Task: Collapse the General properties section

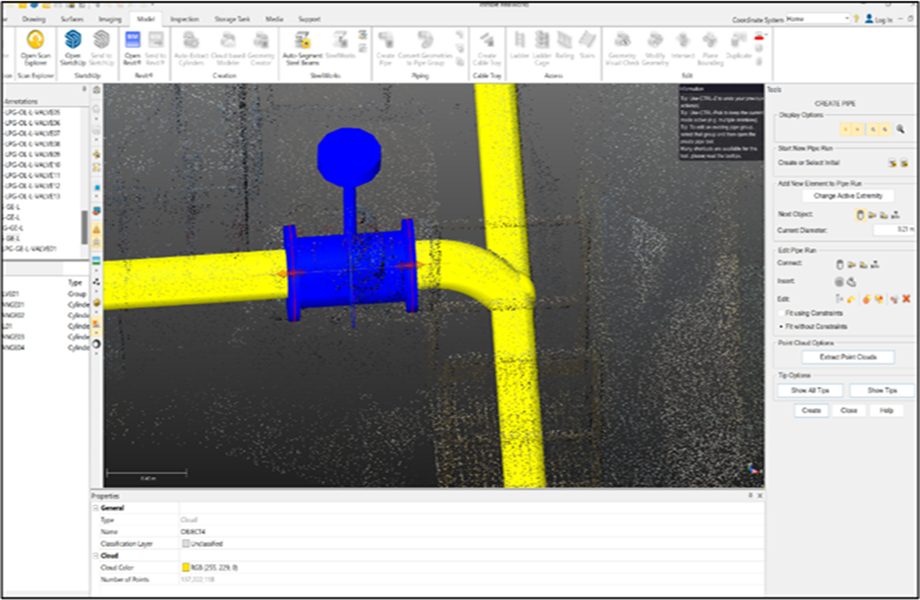Action: (x=96, y=508)
